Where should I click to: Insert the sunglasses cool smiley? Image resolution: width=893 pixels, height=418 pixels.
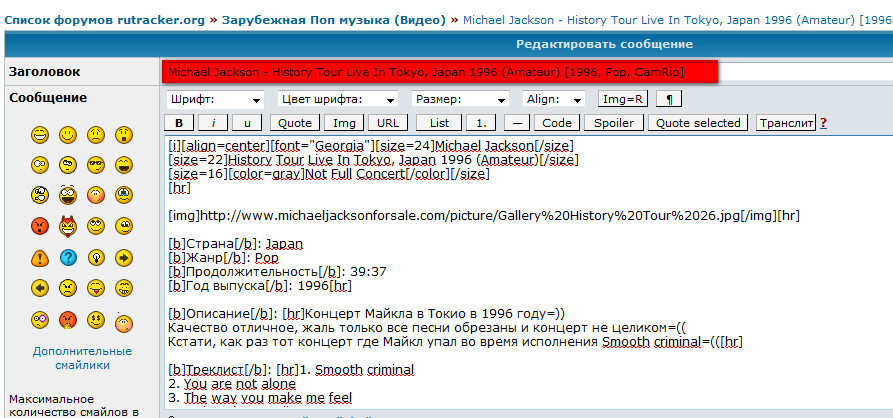[x=96, y=164]
